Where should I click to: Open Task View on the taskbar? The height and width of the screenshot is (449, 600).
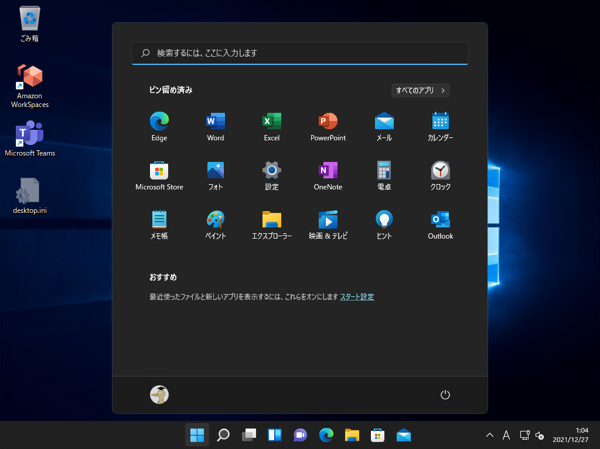coord(249,435)
